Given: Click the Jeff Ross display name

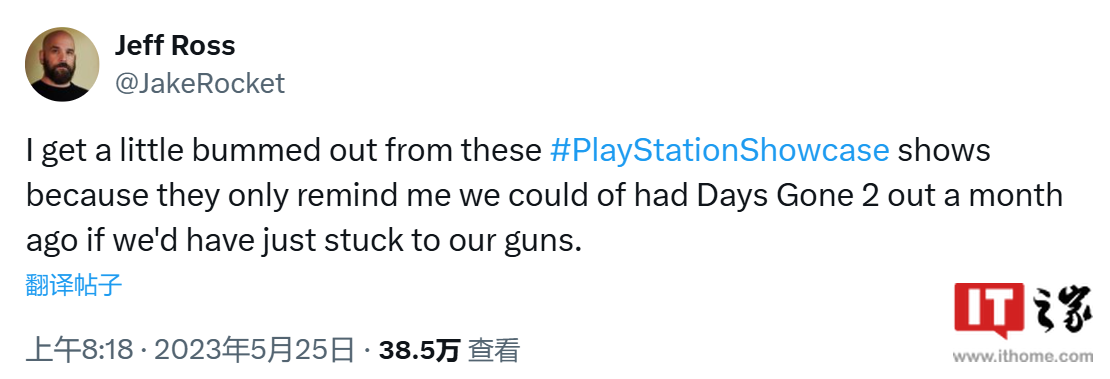Looking at the screenshot, I should tap(175, 46).
